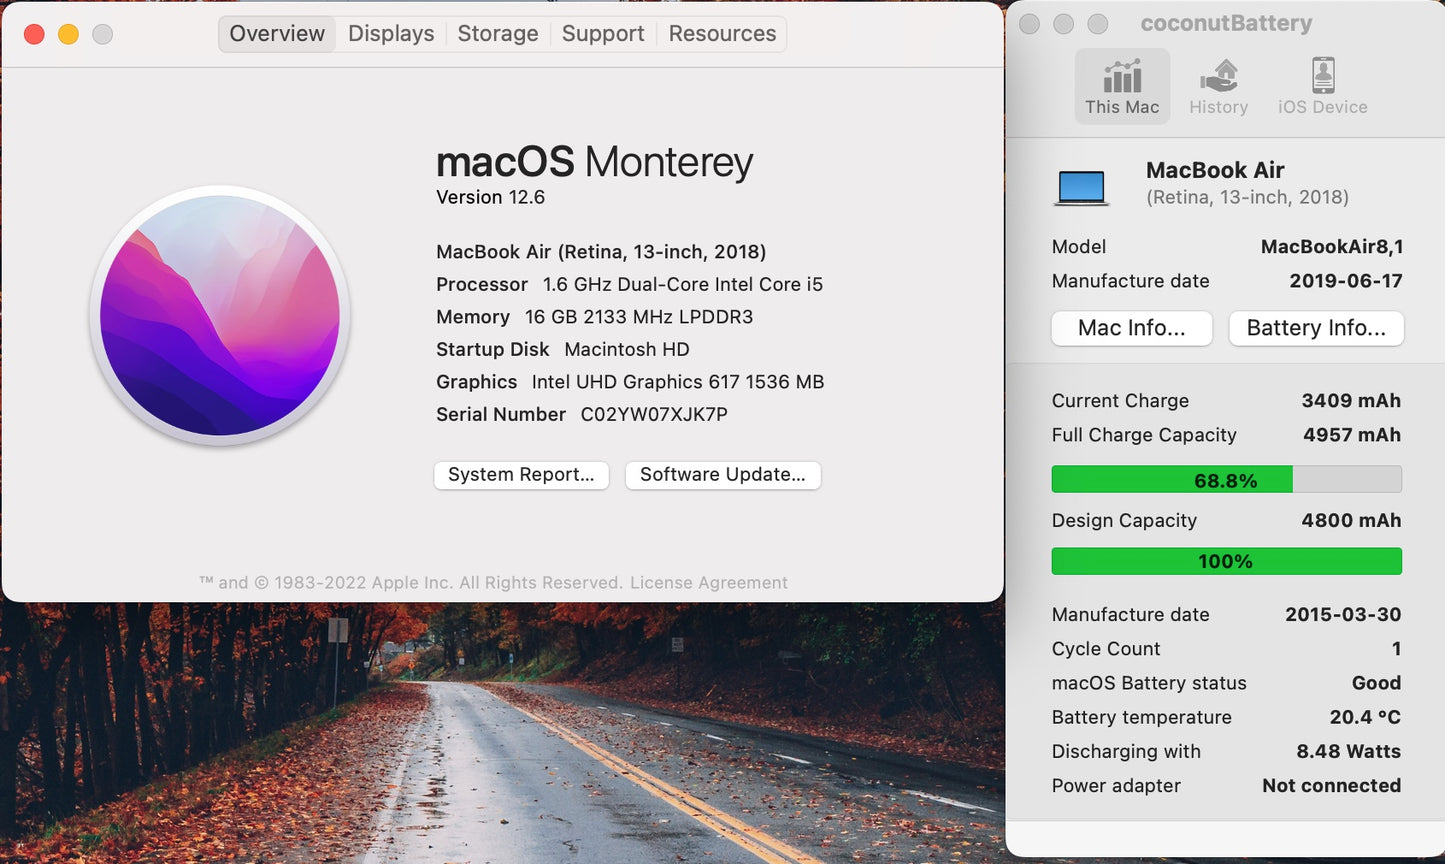Open Mac Info in coconutBattery
Screen dimensions: 1445x864
coord(1131,328)
